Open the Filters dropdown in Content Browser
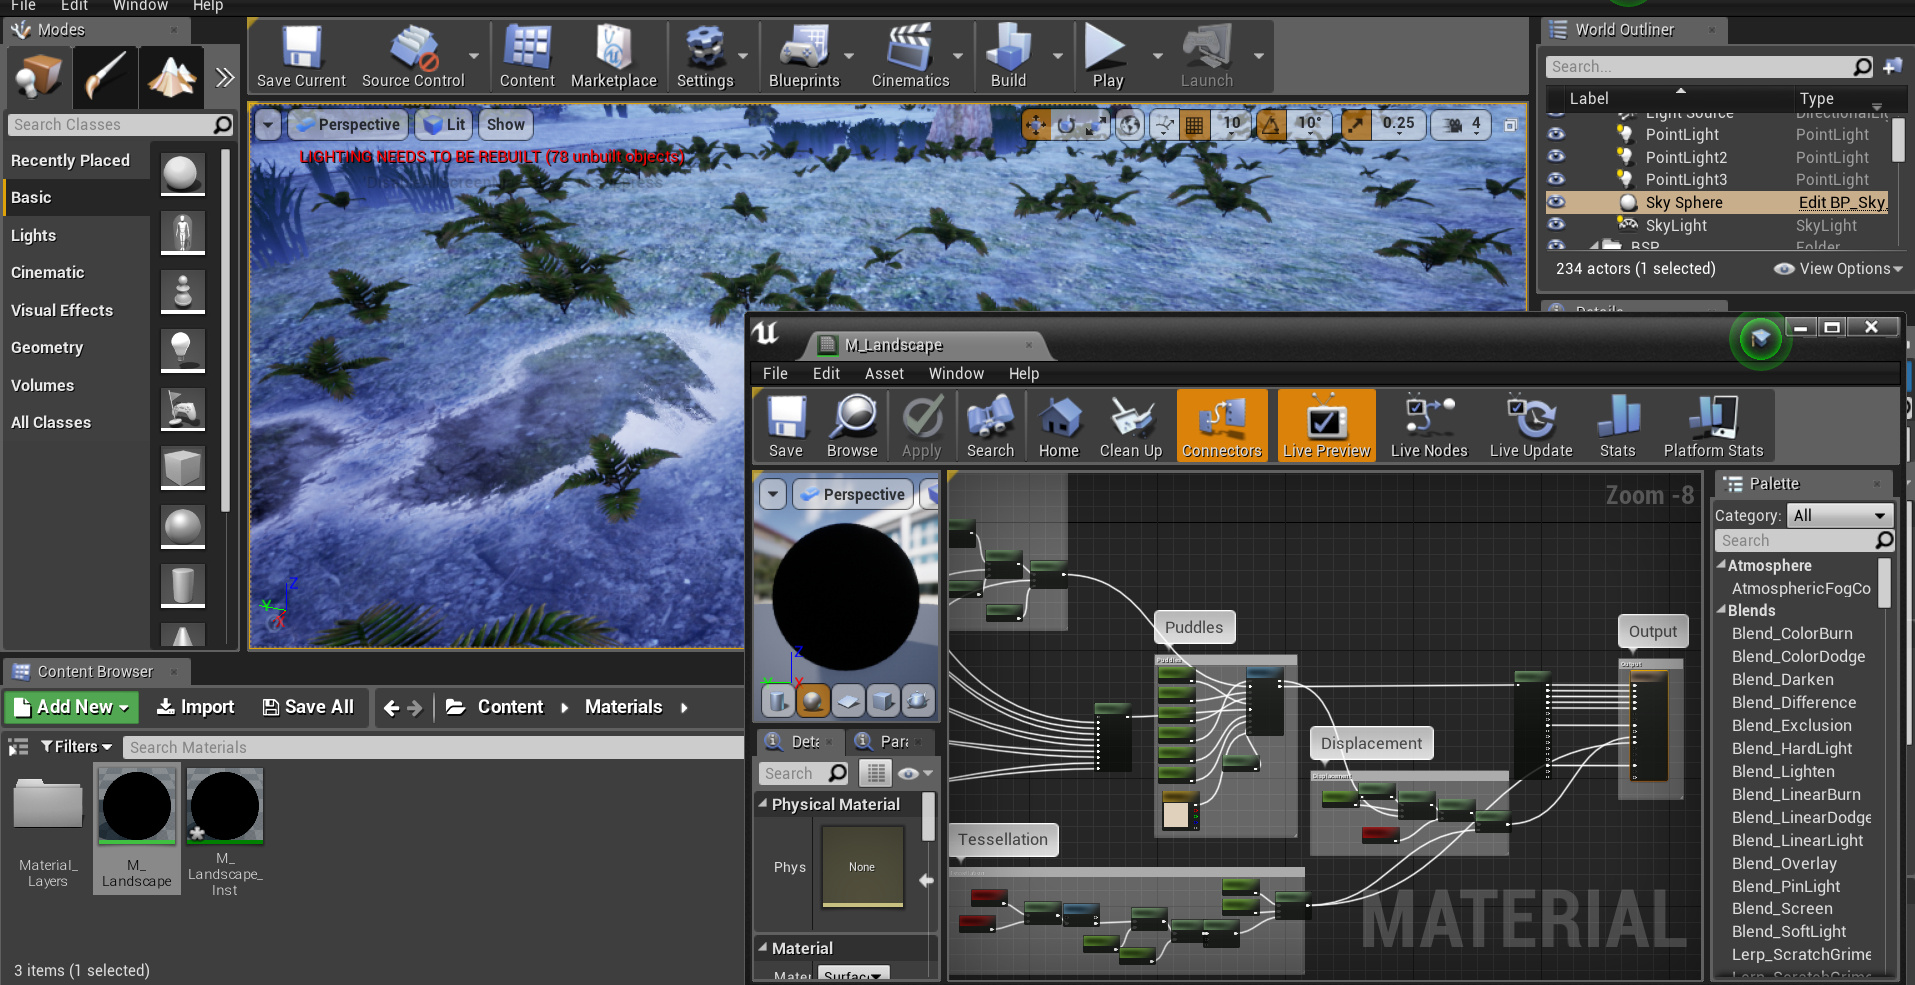This screenshot has height=985, width=1915. coord(76,747)
